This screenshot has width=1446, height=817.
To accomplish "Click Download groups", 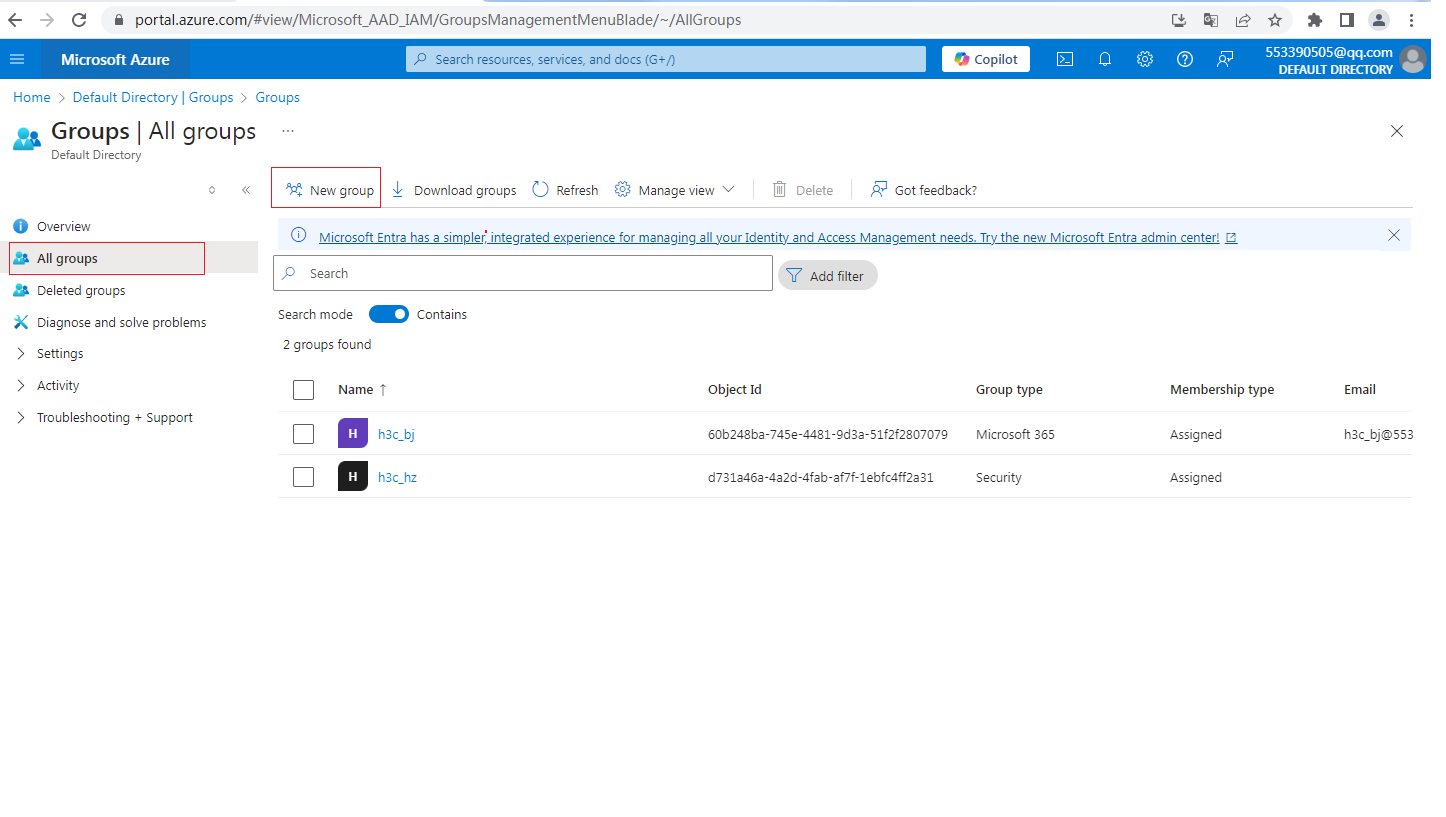I will tap(453, 190).
